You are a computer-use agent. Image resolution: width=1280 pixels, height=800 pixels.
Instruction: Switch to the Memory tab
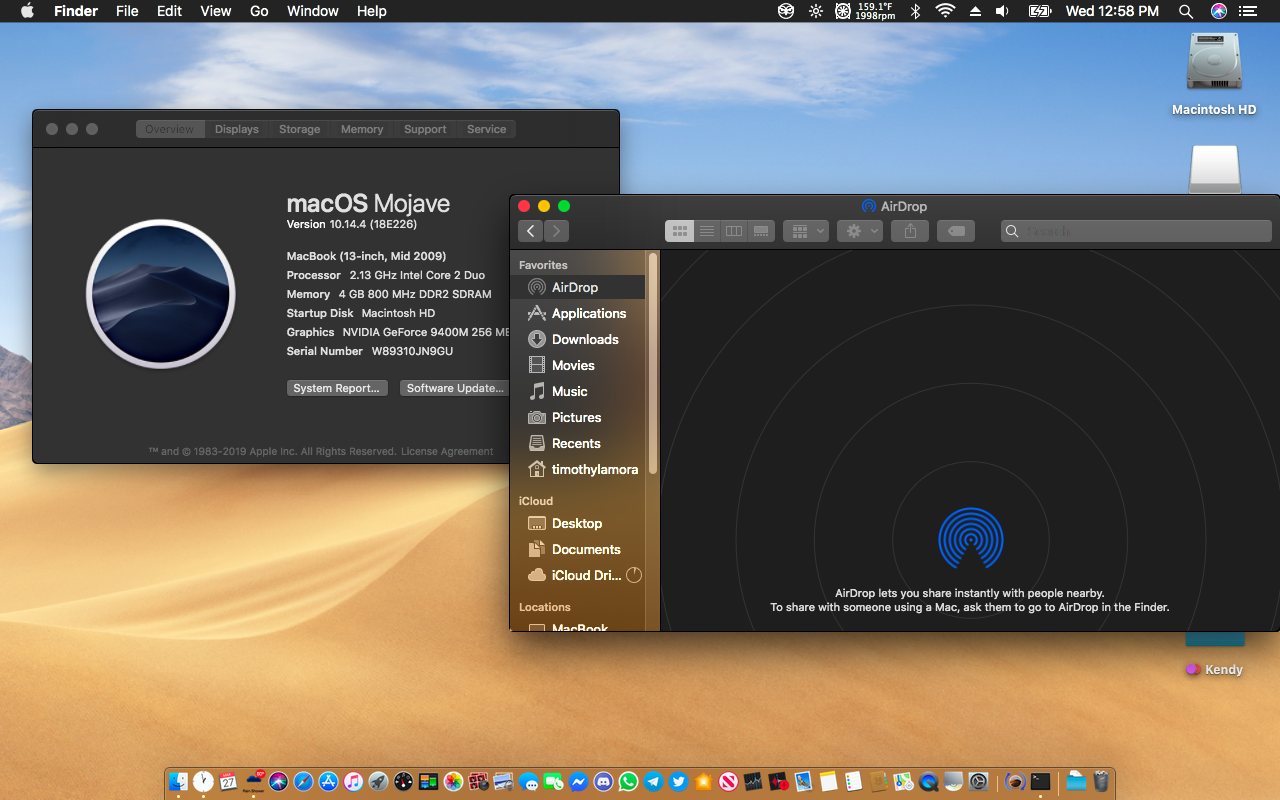coord(362,129)
